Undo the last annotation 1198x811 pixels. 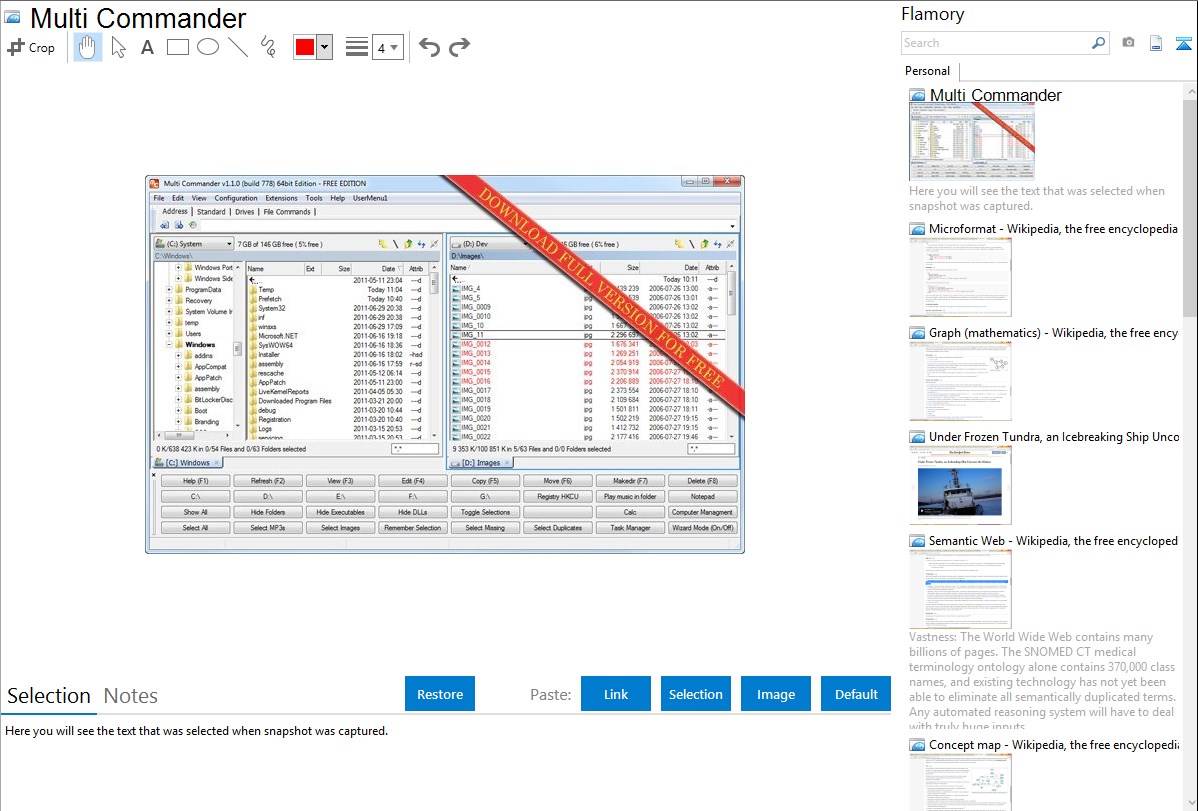(429, 47)
